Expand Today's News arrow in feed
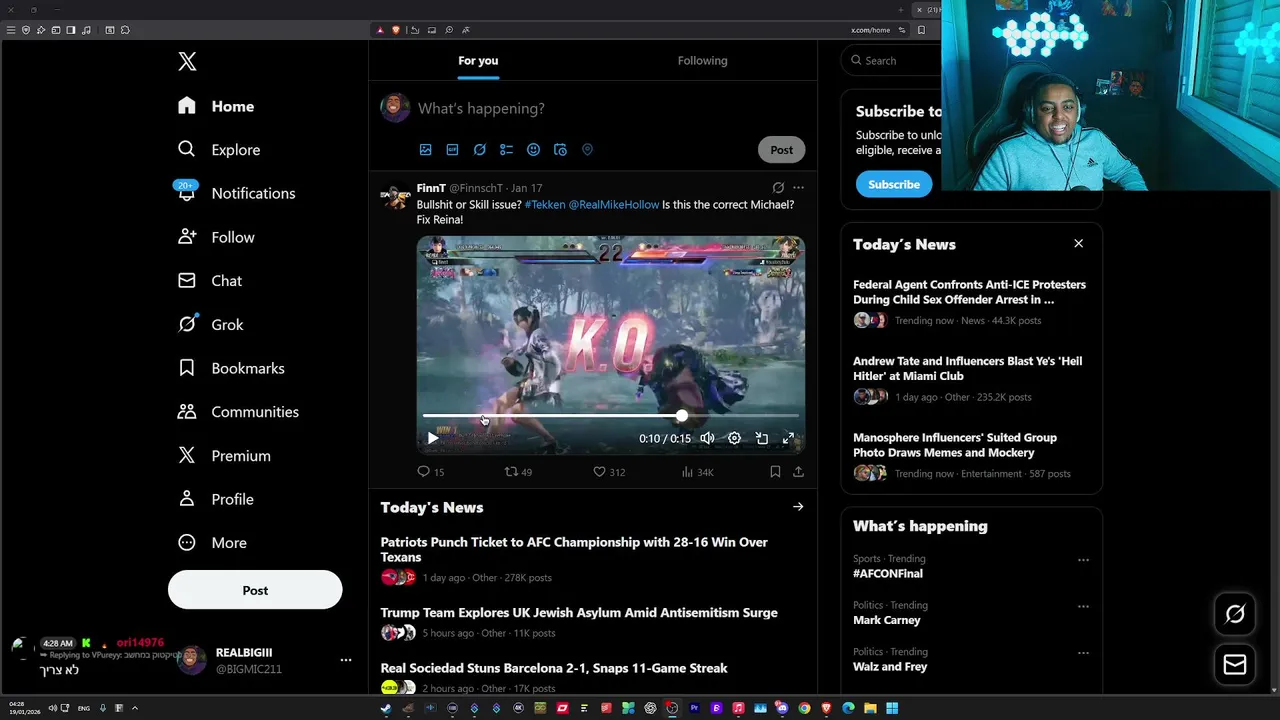1280x720 pixels. [x=798, y=507]
